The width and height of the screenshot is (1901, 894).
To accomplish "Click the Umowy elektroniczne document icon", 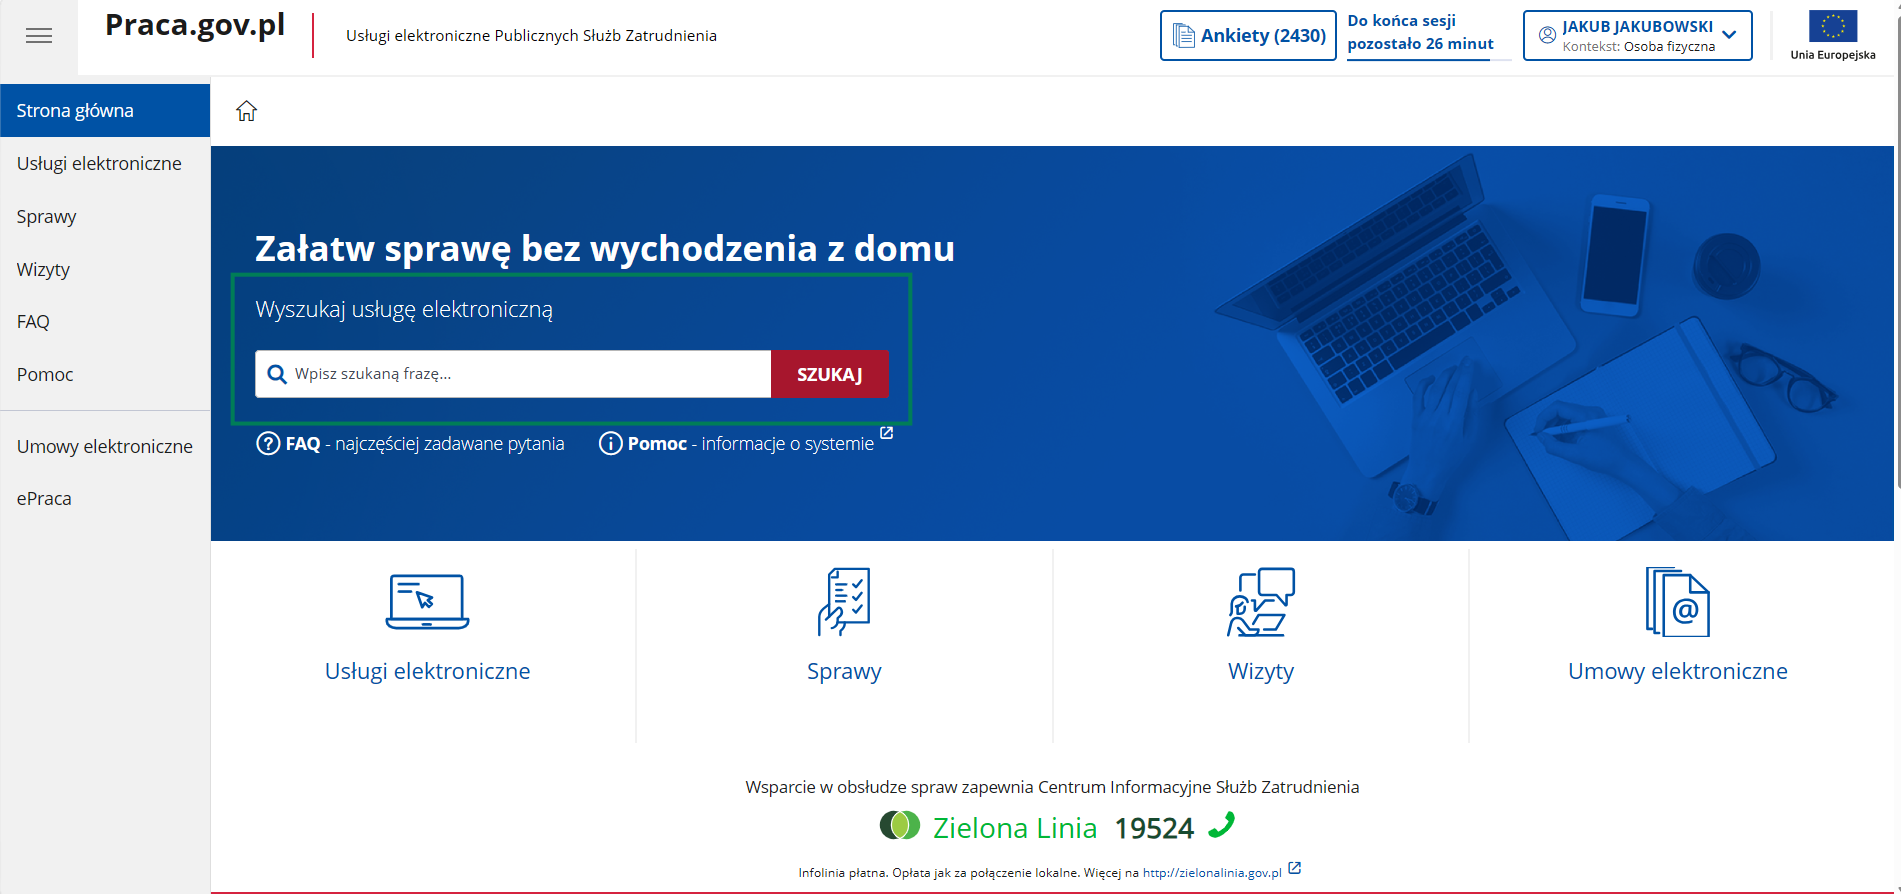I will pos(1678,602).
